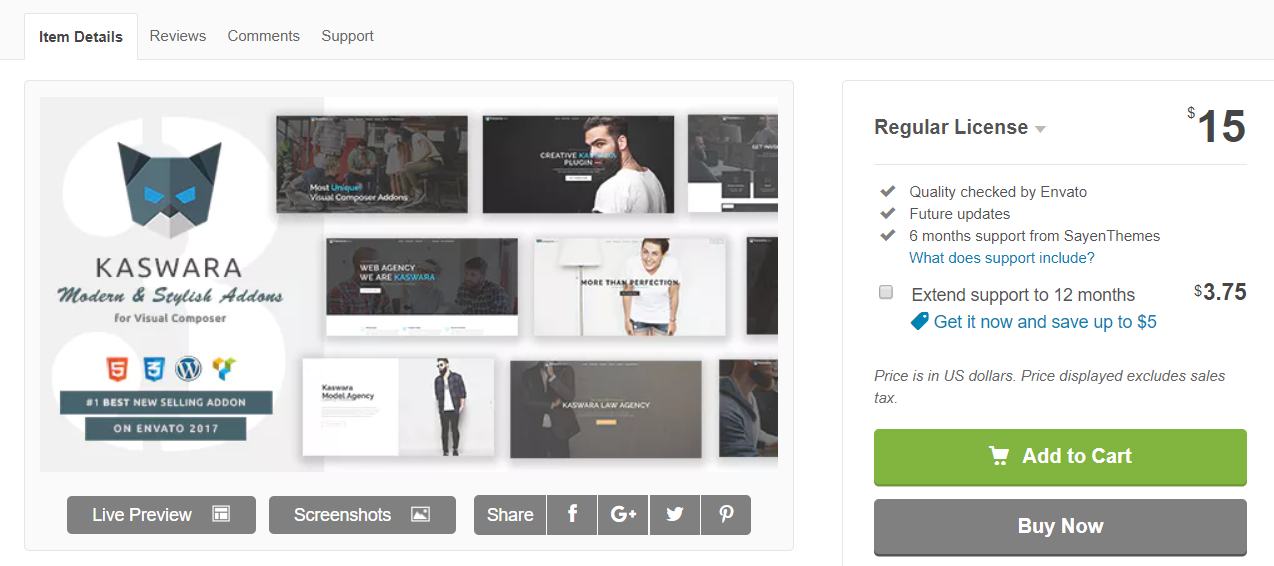Expand the Regular License dropdown arrow

1040,129
